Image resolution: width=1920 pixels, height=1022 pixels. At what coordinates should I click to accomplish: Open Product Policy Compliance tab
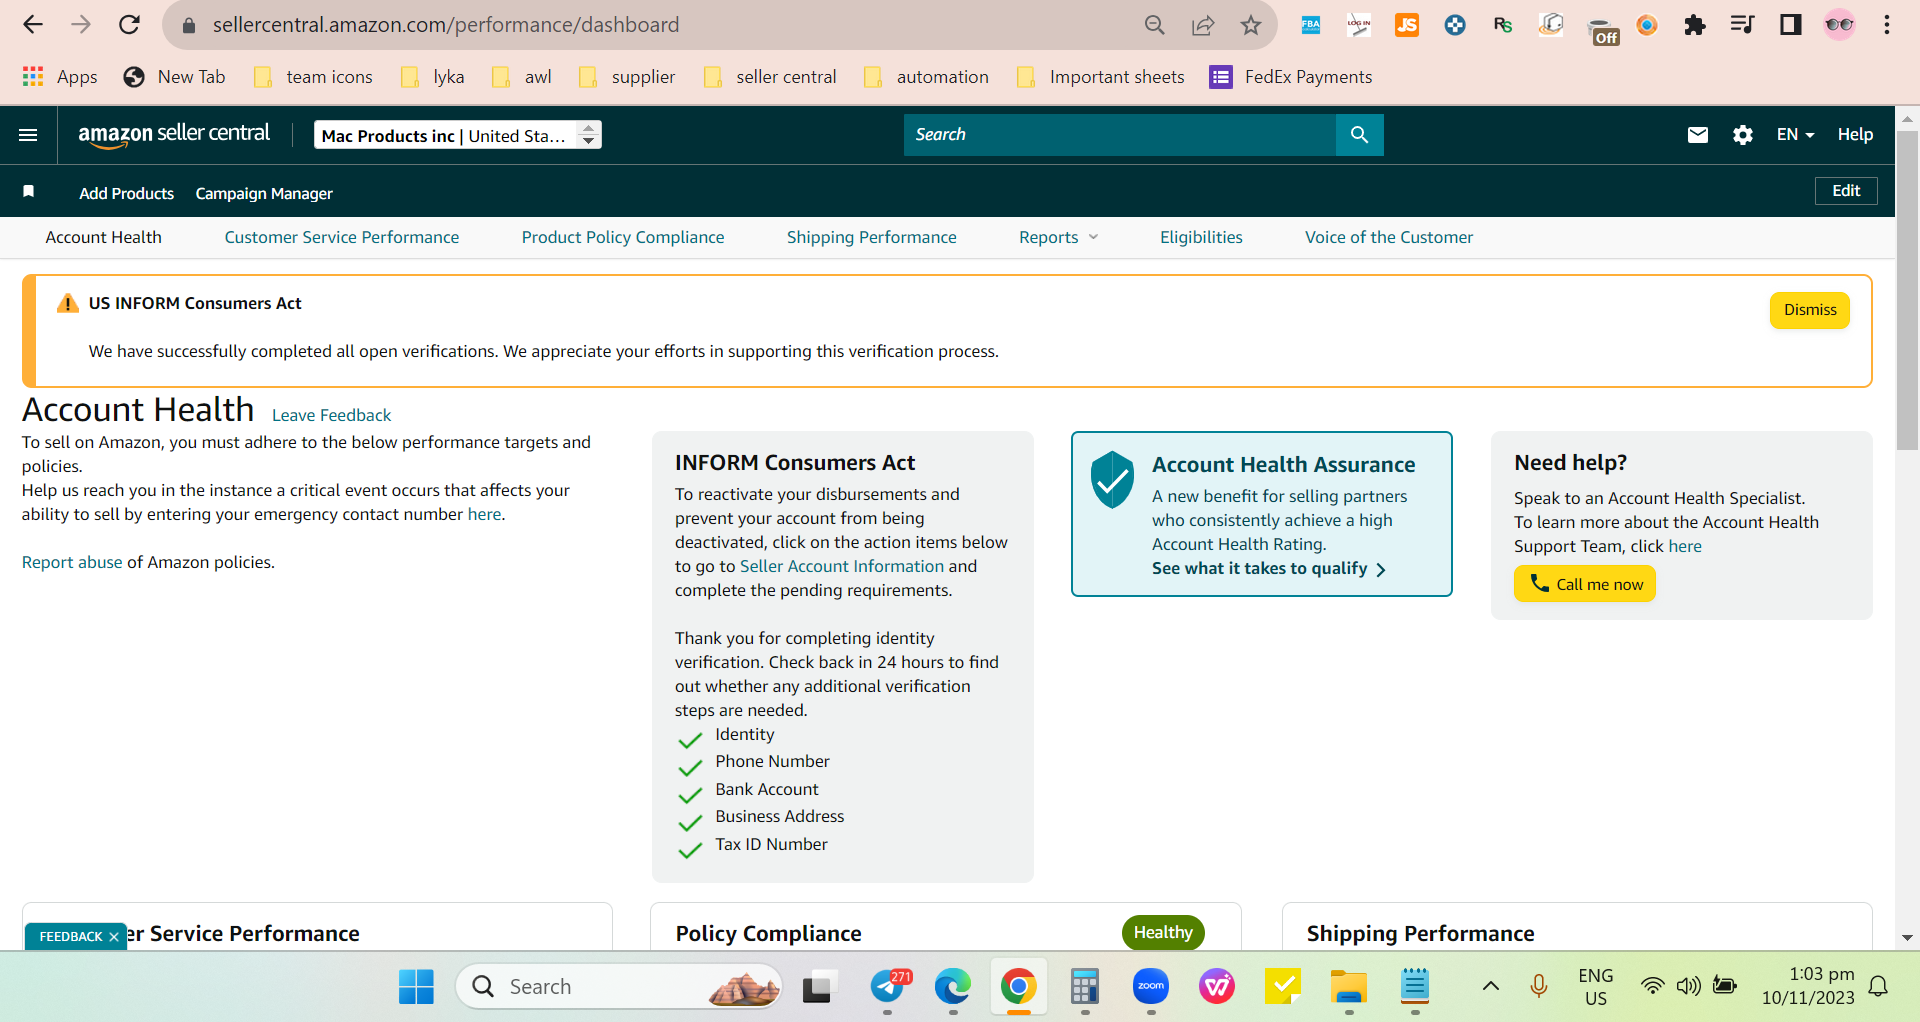tap(623, 237)
